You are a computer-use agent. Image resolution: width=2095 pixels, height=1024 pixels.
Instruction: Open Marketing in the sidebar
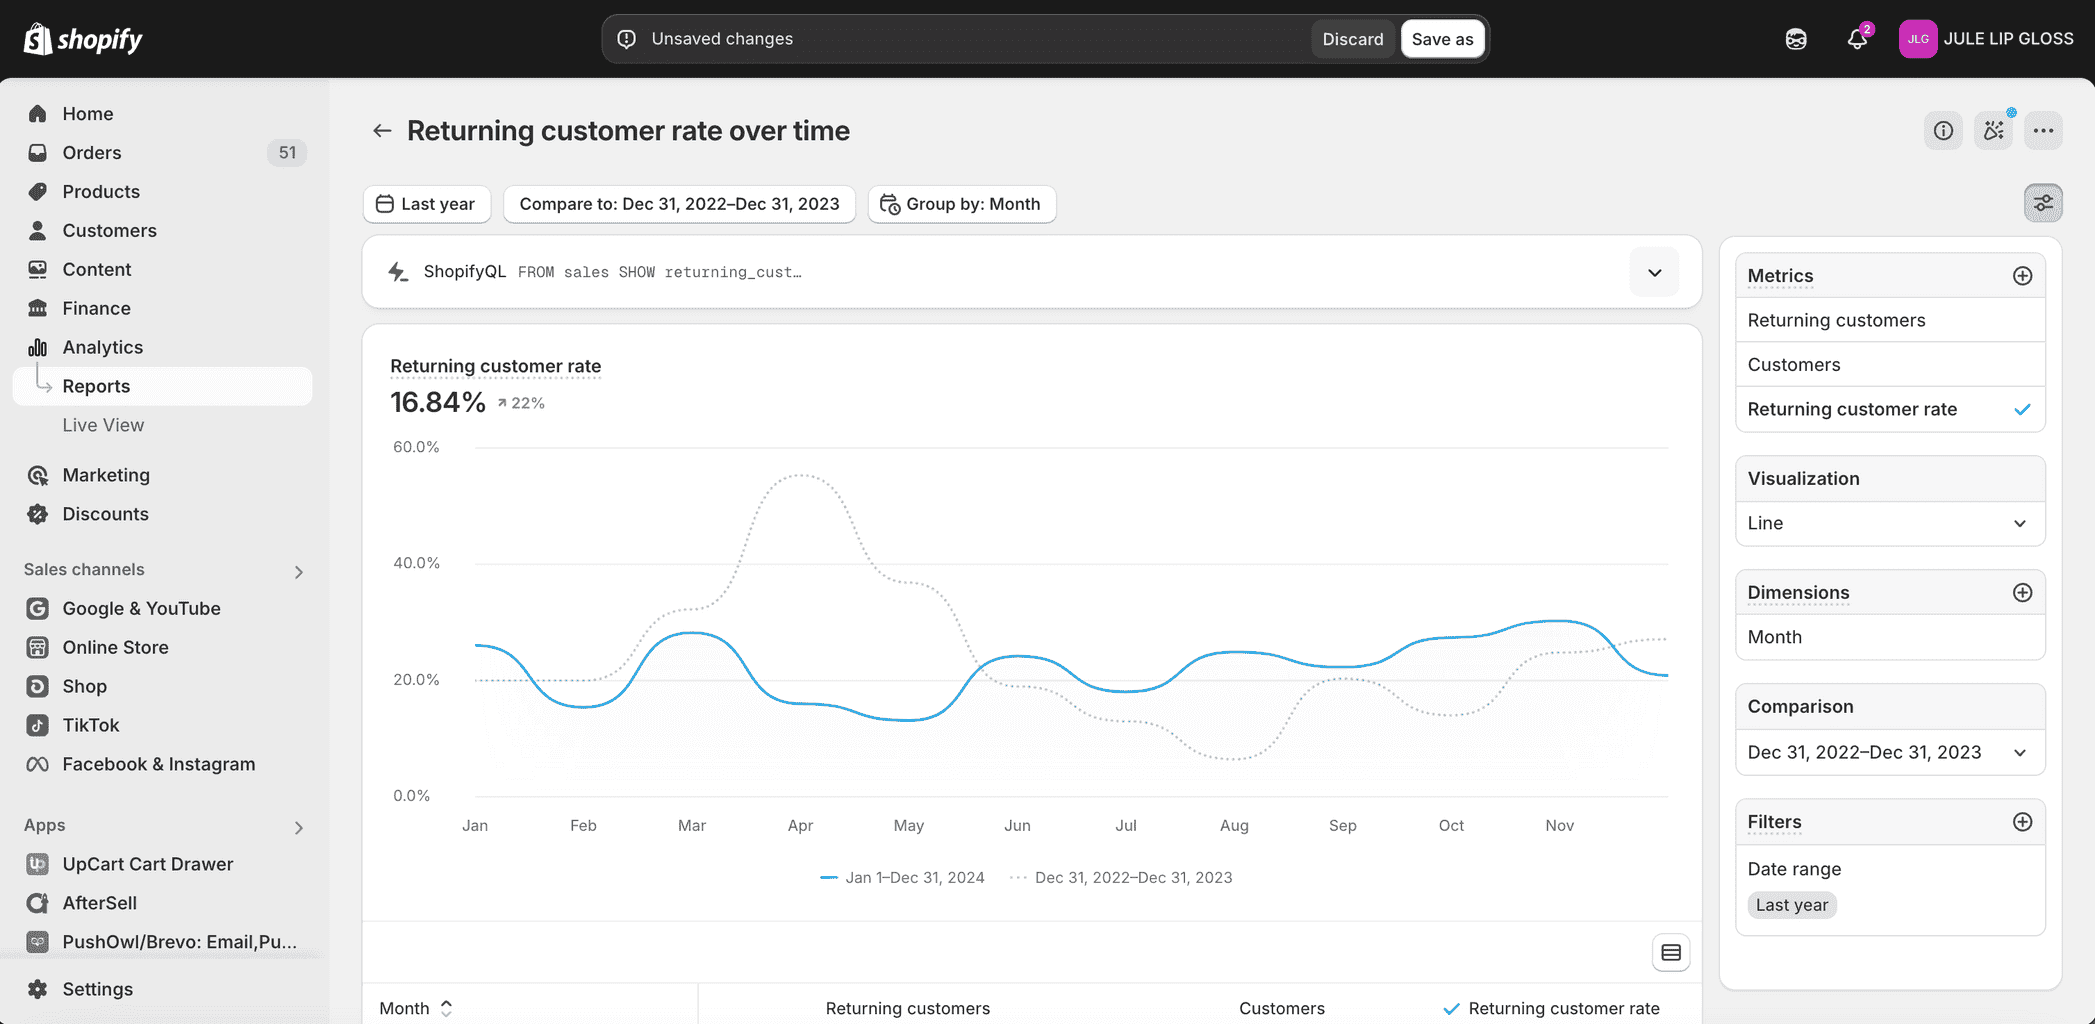[x=162, y=475]
